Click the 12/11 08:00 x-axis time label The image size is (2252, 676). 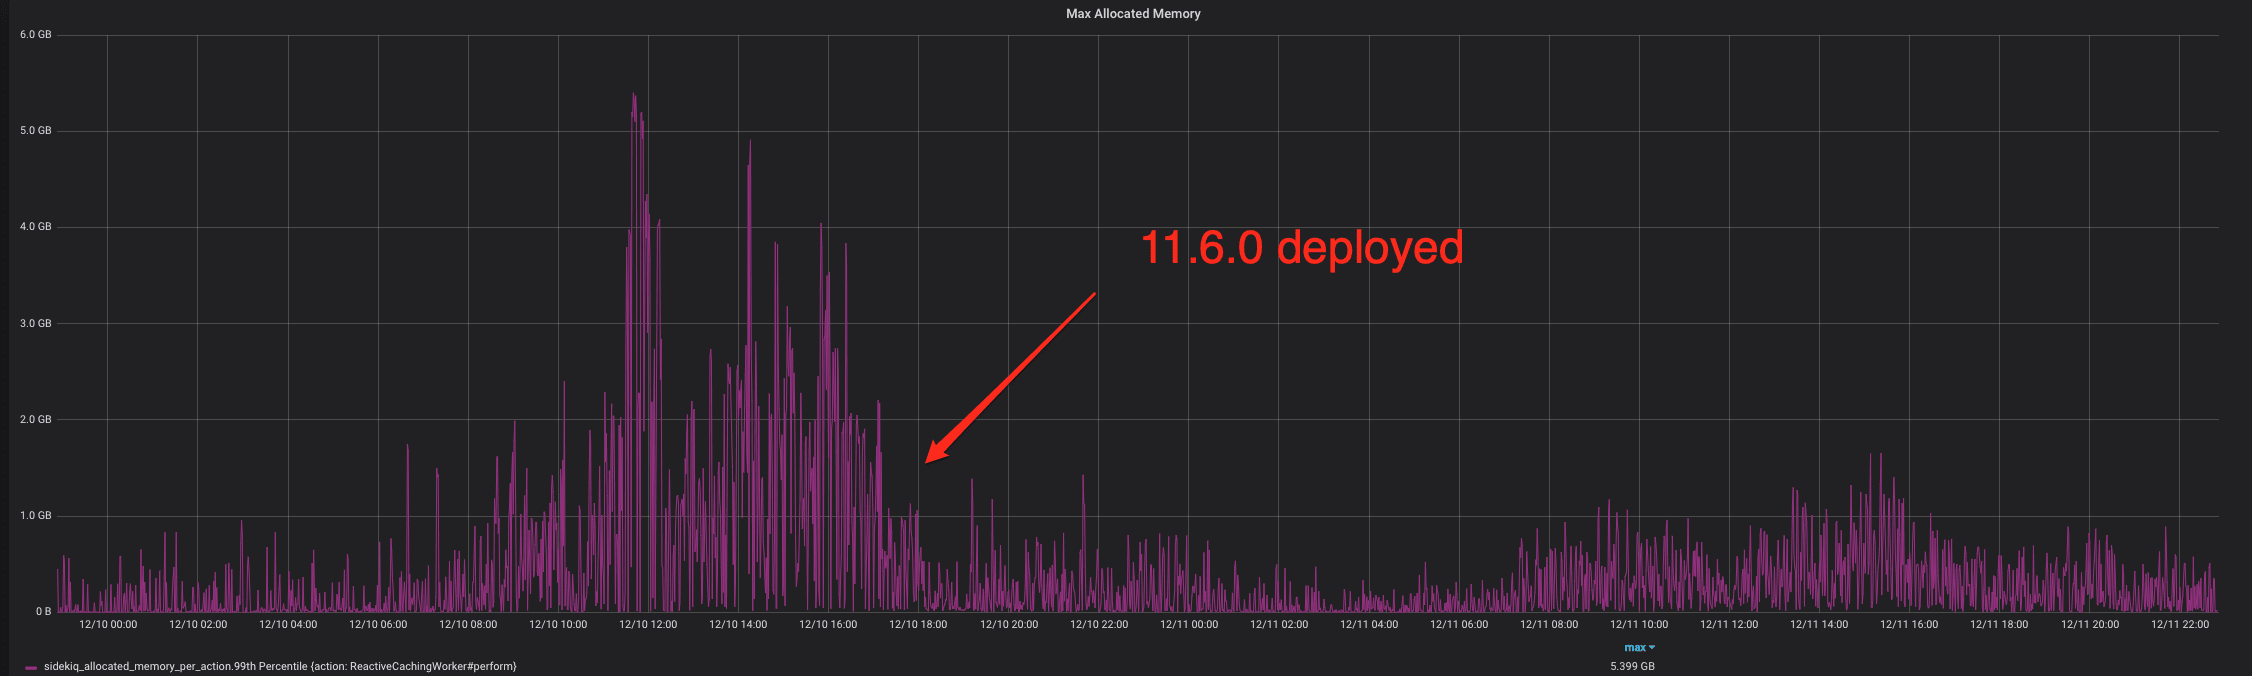(x=1549, y=624)
